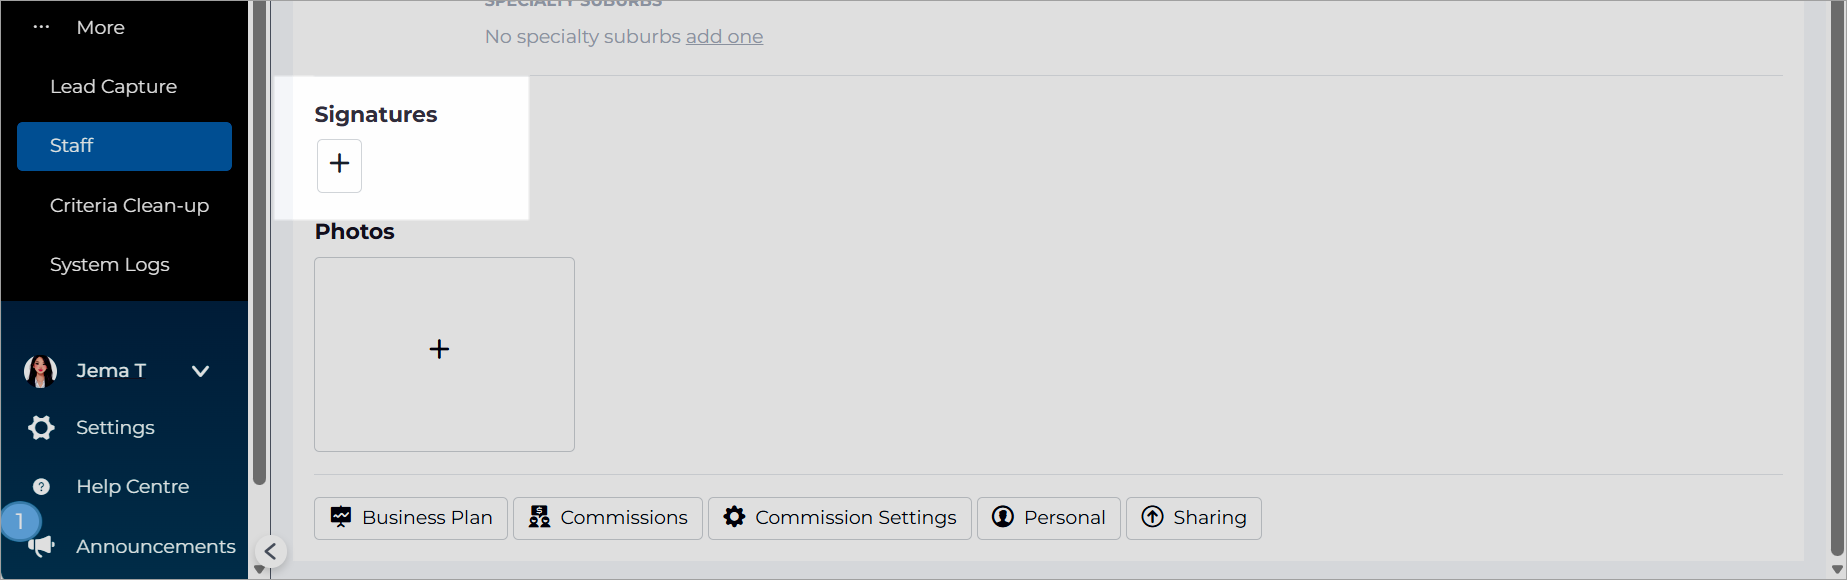This screenshot has width=1847, height=580.
Task: Select the Staff menu item
Action: [x=124, y=146]
